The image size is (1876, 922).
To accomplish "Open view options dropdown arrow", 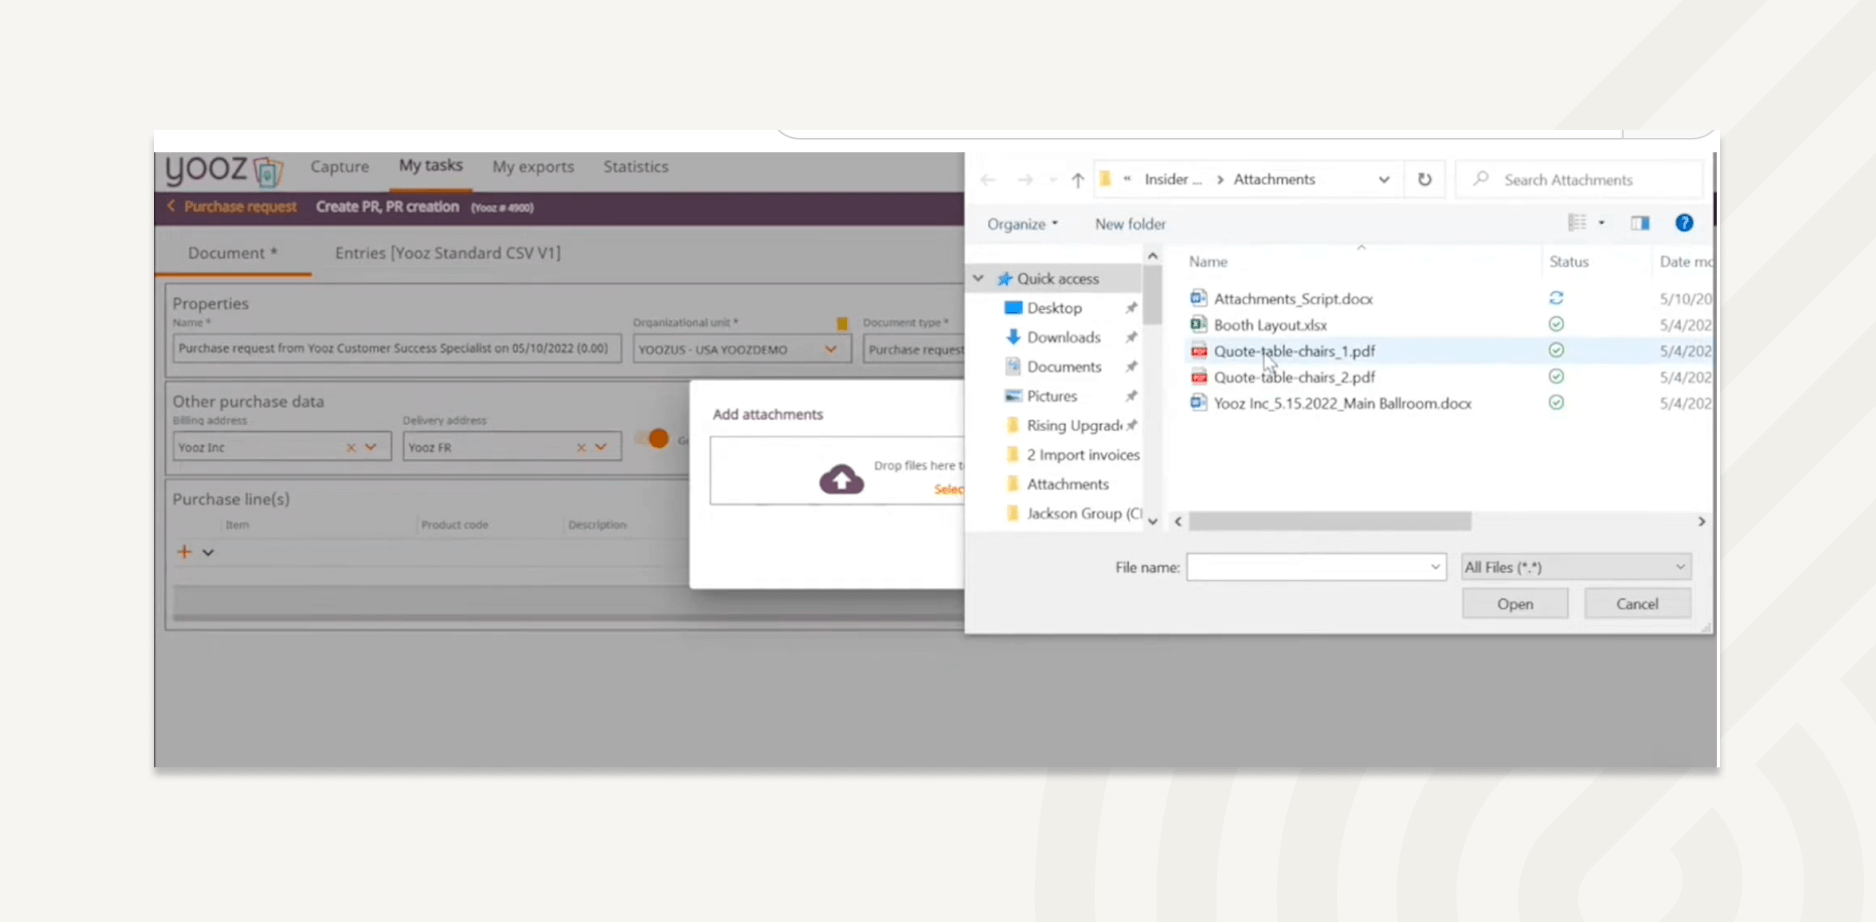I will tap(1602, 223).
